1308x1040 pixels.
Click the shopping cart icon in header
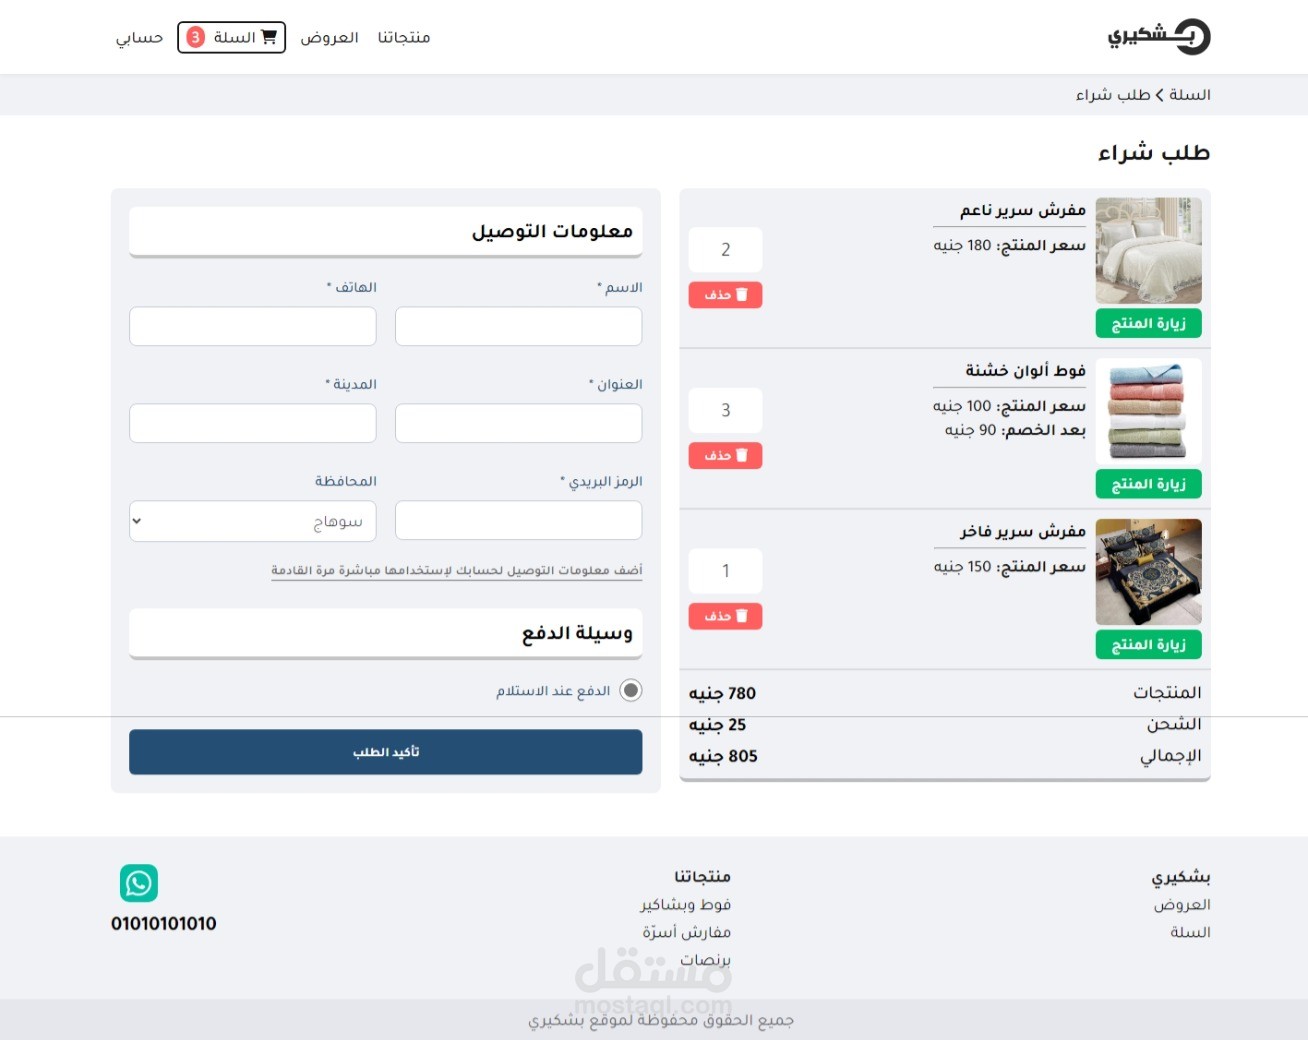[x=268, y=37]
